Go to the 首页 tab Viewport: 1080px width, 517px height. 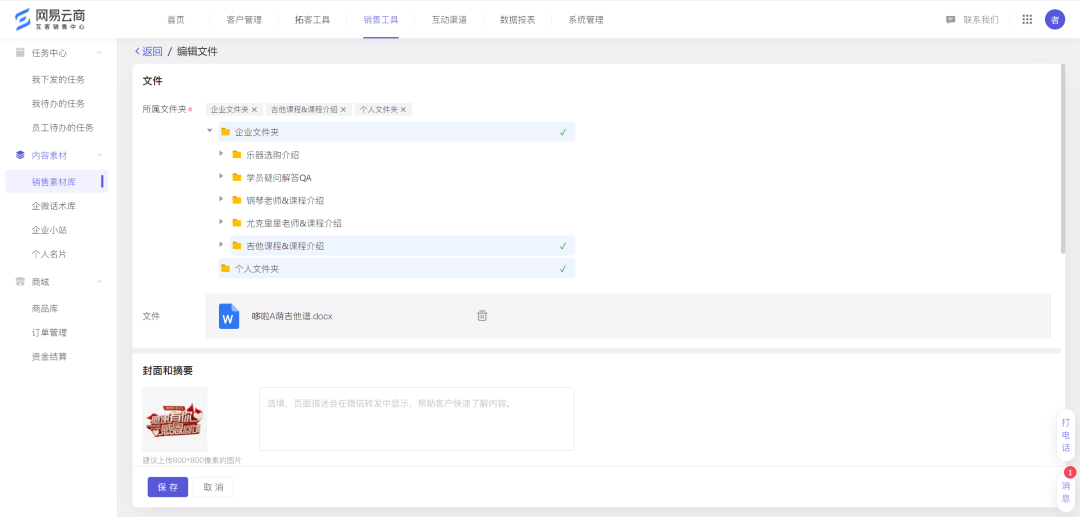coord(176,20)
